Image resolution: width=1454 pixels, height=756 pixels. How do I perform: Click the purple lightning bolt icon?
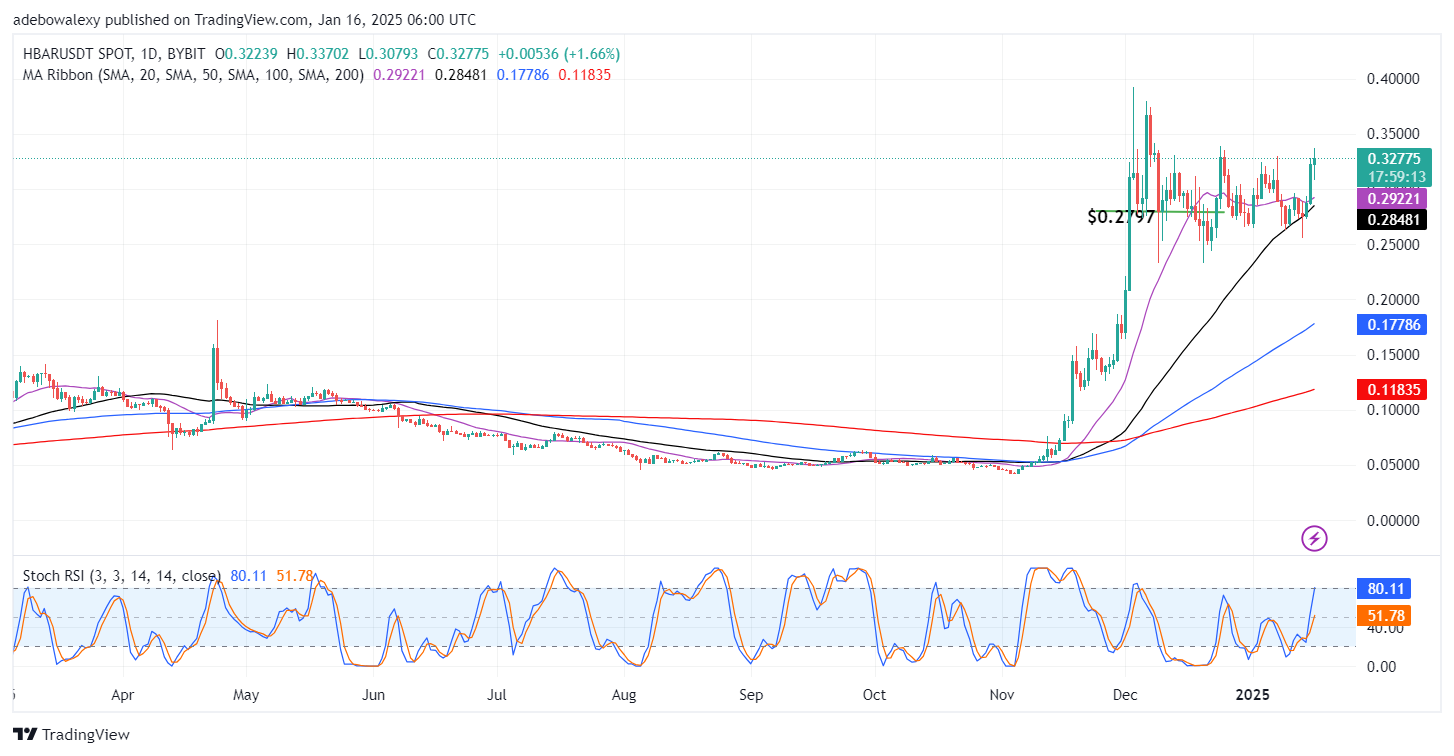pyautogui.click(x=1314, y=539)
